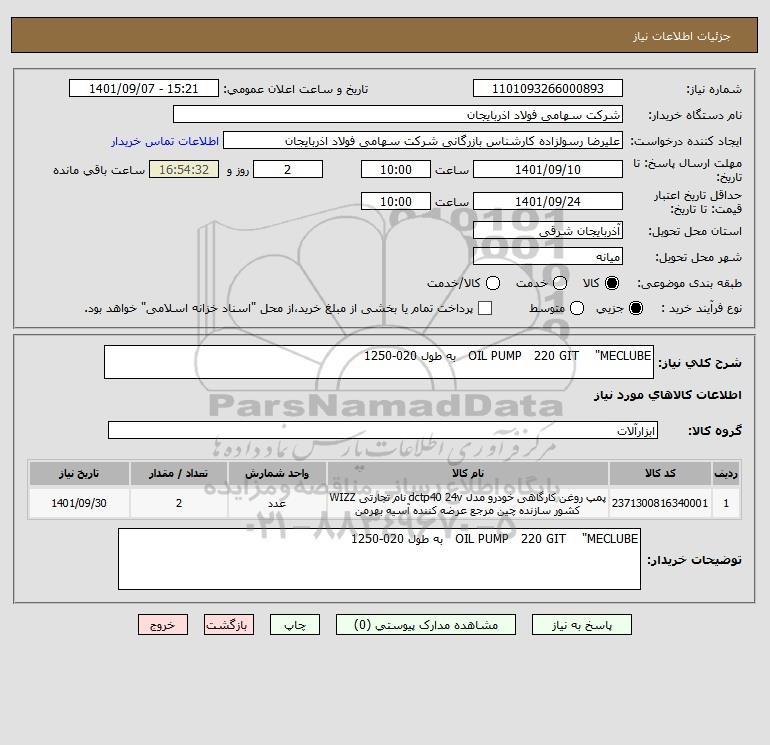This screenshot has width=770, height=745.
Task: Click the جزئیات اطلاعات نیاز page title
Action: tap(681, 36)
